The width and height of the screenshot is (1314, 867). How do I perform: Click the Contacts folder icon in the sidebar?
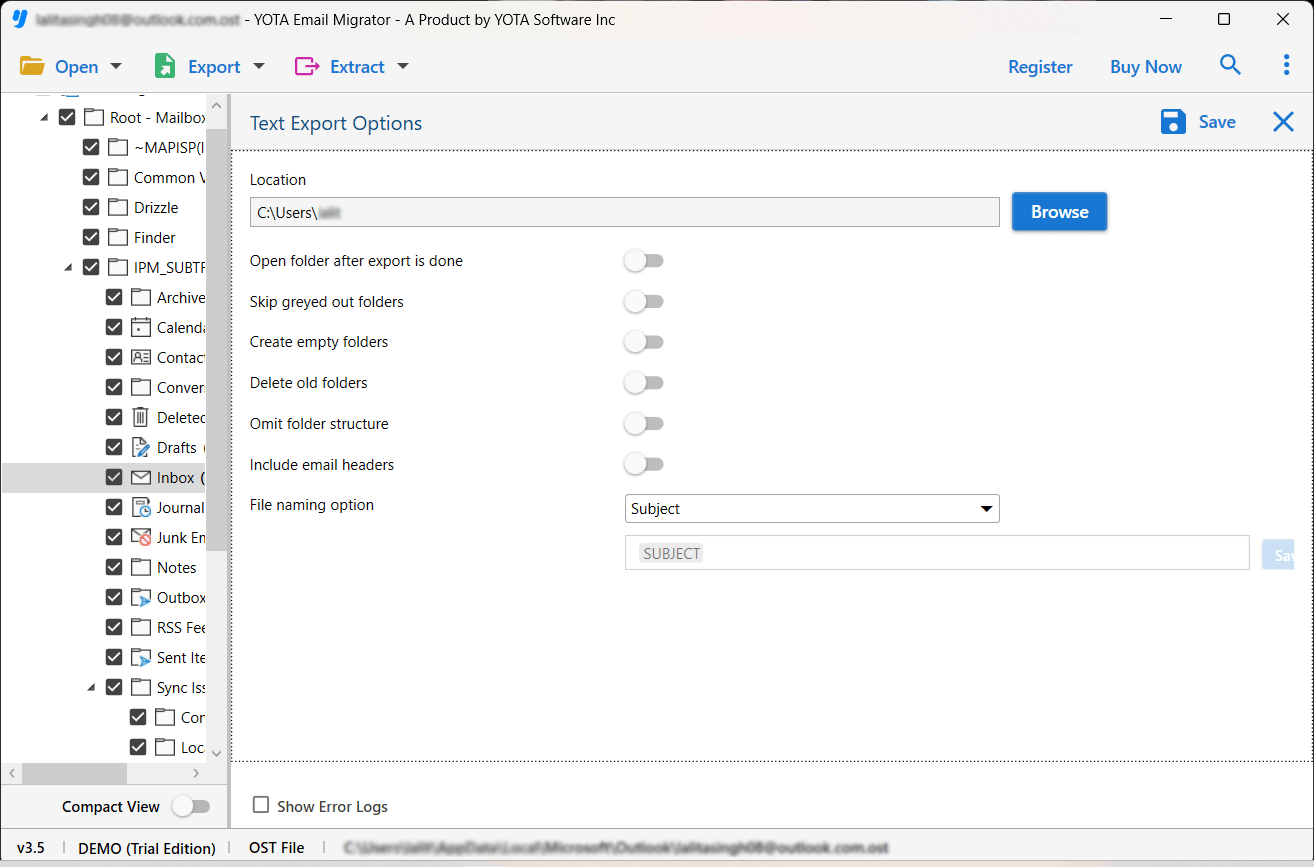click(x=140, y=357)
